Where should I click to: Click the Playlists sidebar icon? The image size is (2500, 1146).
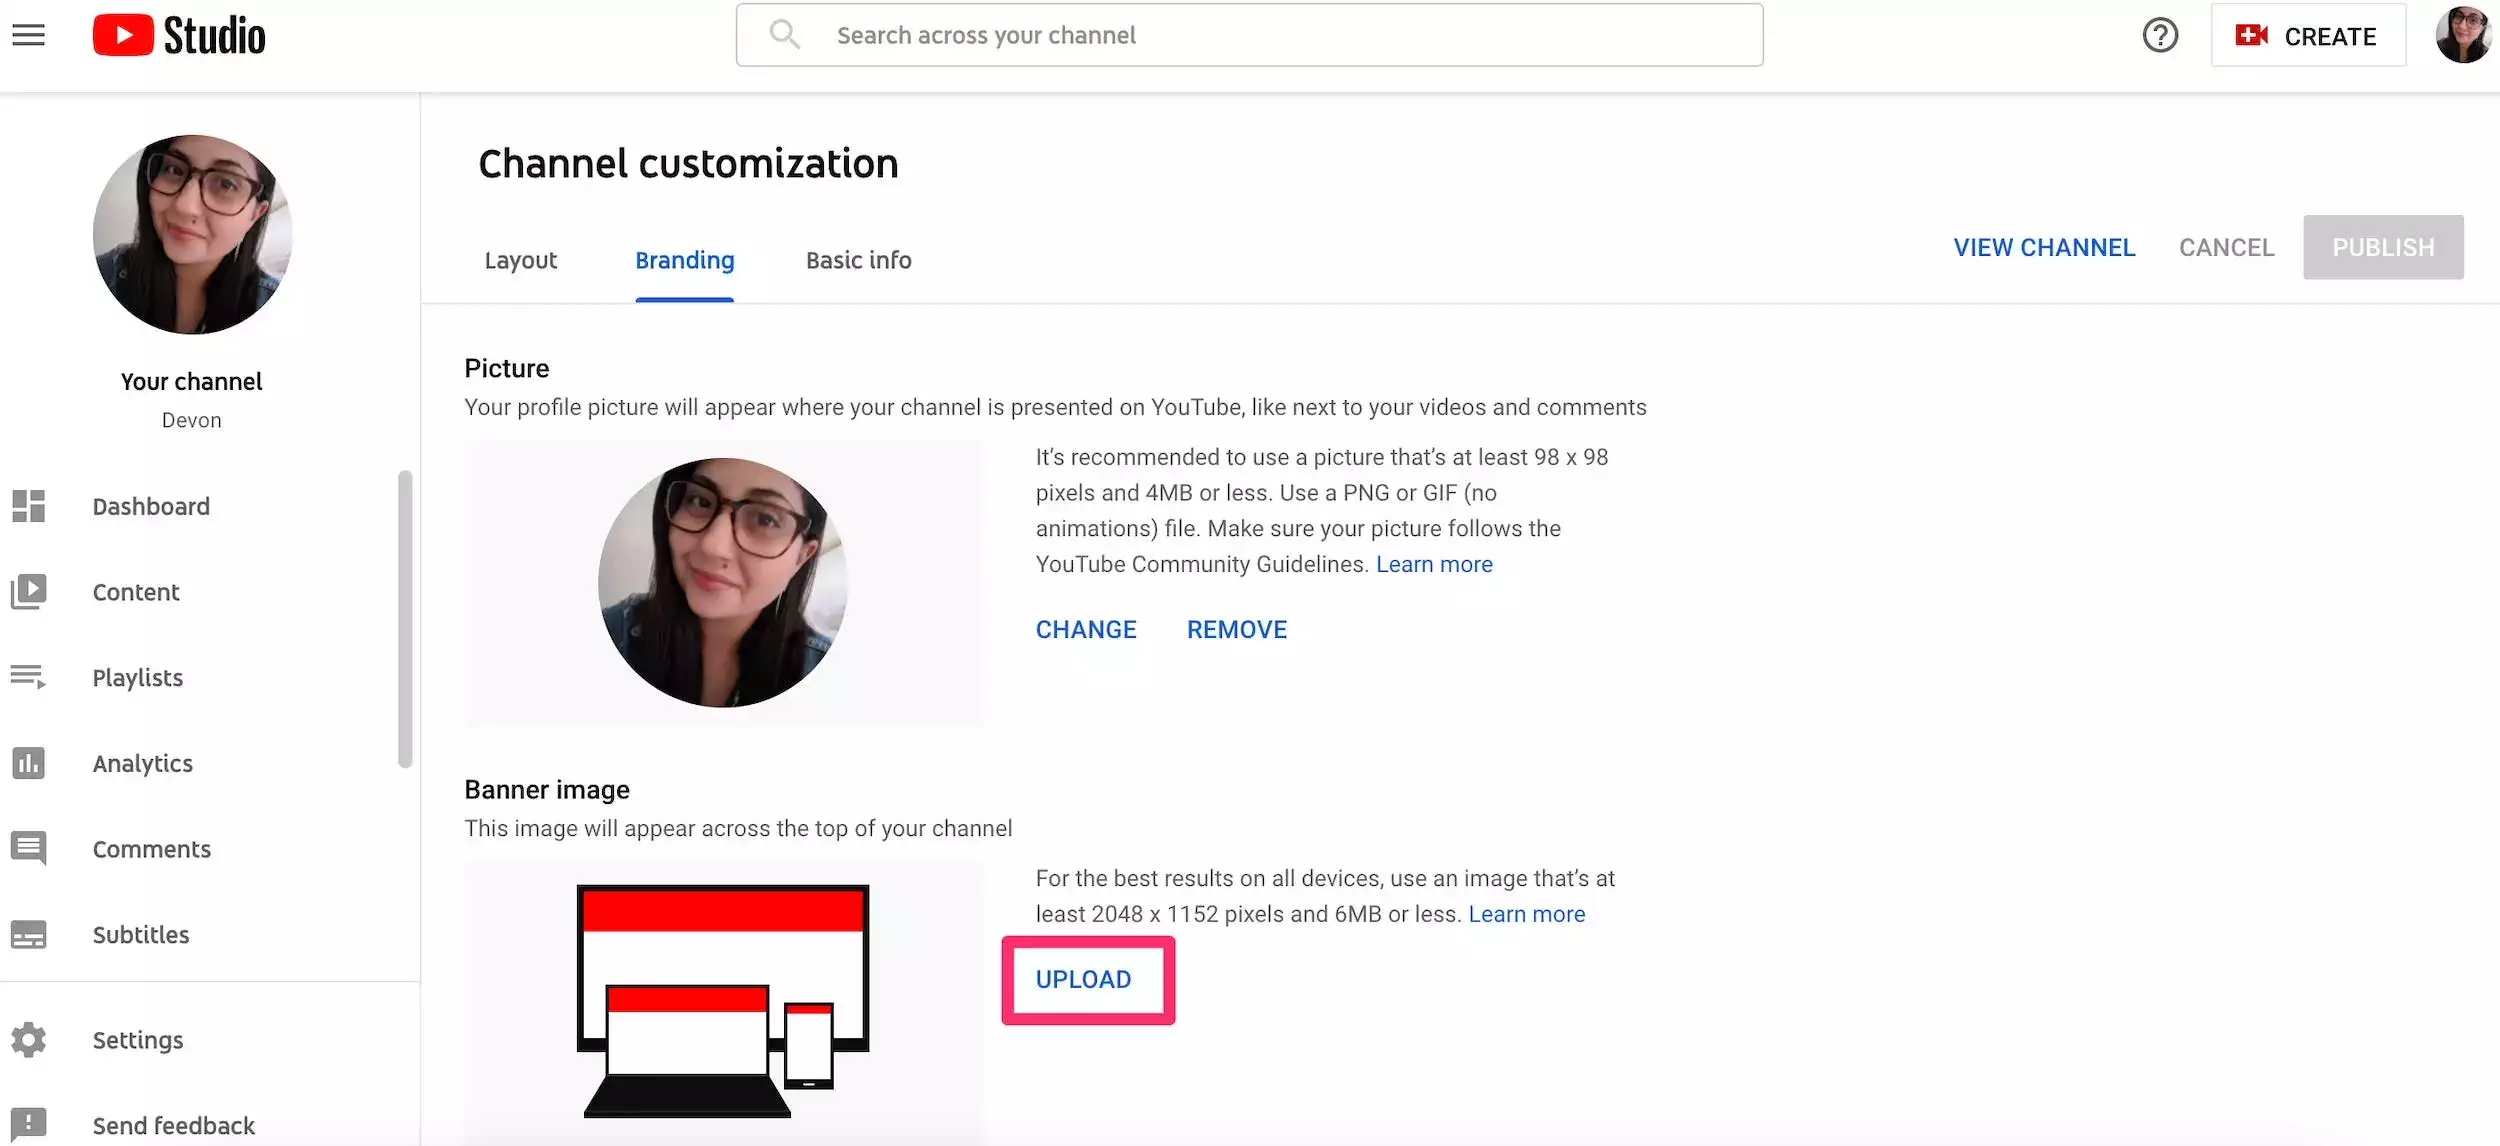tap(28, 677)
